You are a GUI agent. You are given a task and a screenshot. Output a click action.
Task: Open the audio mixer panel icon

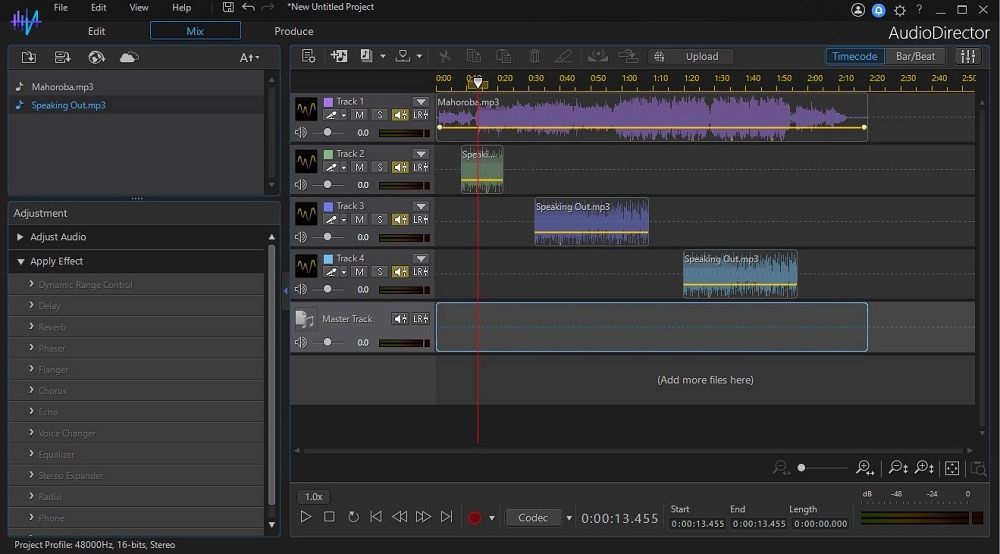click(x=968, y=56)
